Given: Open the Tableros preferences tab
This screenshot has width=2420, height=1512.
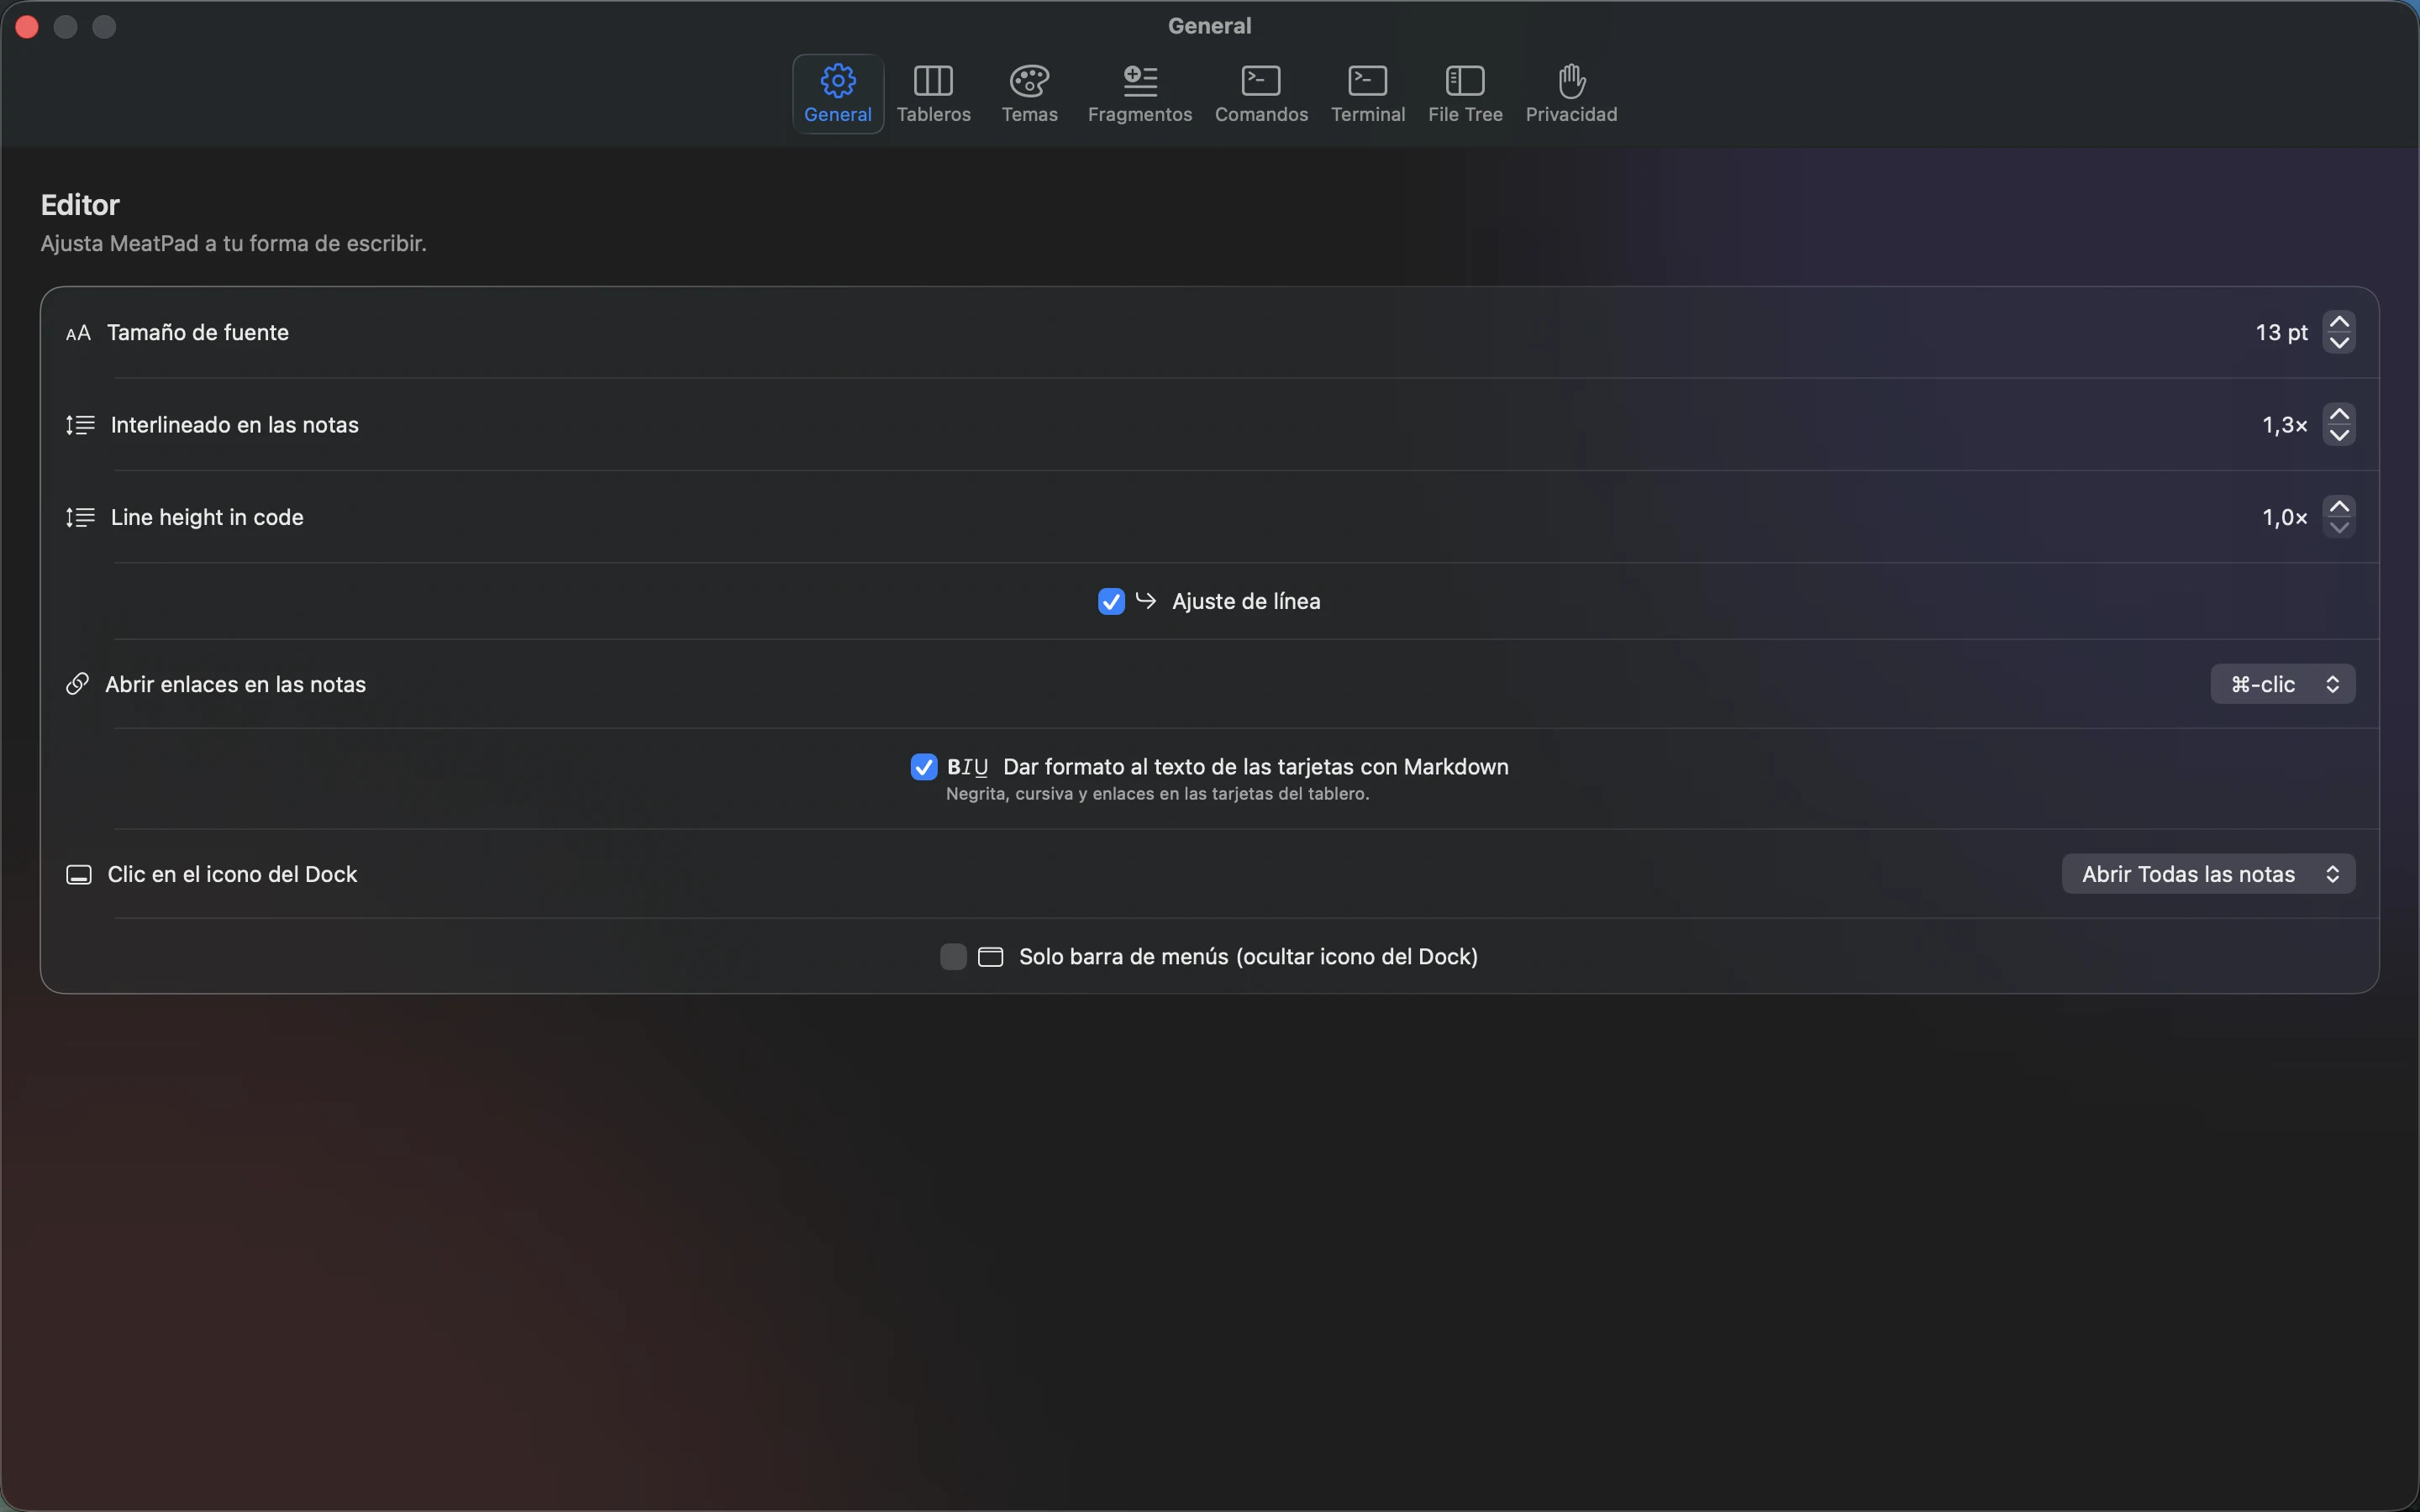Looking at the screenshot, I should [x=933, y=94].
